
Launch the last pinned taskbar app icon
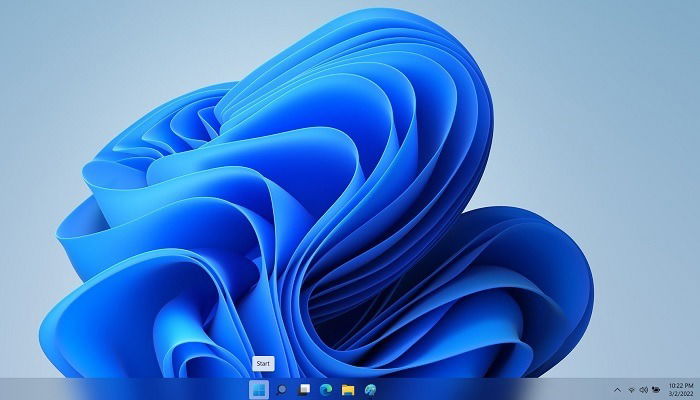pyautogui.click(x=370, y=390)
